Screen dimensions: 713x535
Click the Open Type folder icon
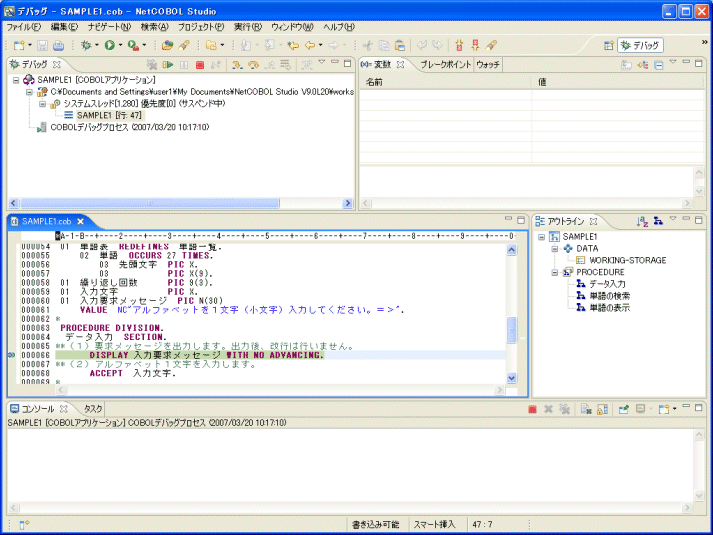(x=167, y=45)
